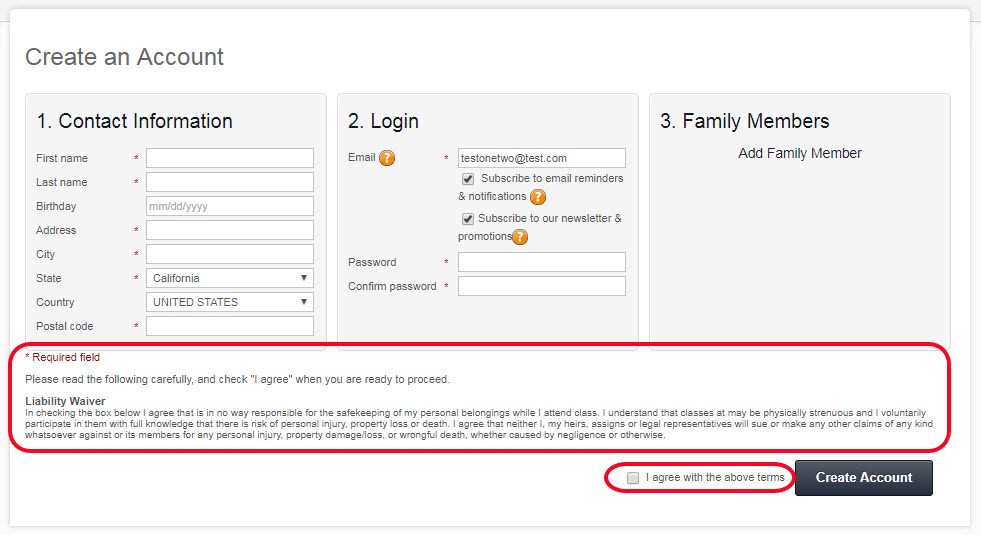Viewport: 981px width, 535px height.
Task: Click the Confirm password field
Action: click(541, 286)
